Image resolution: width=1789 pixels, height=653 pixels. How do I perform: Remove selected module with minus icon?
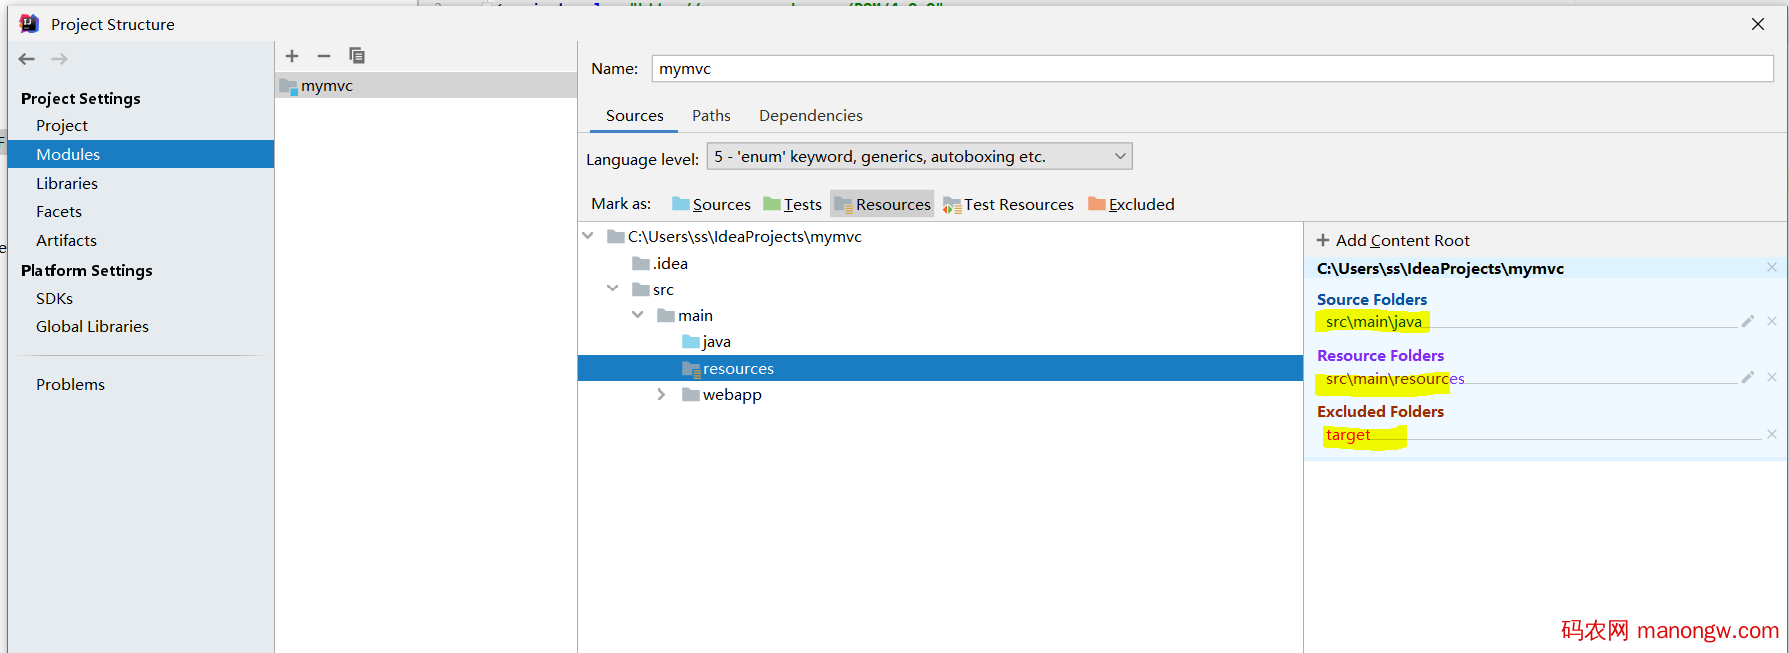324,56
